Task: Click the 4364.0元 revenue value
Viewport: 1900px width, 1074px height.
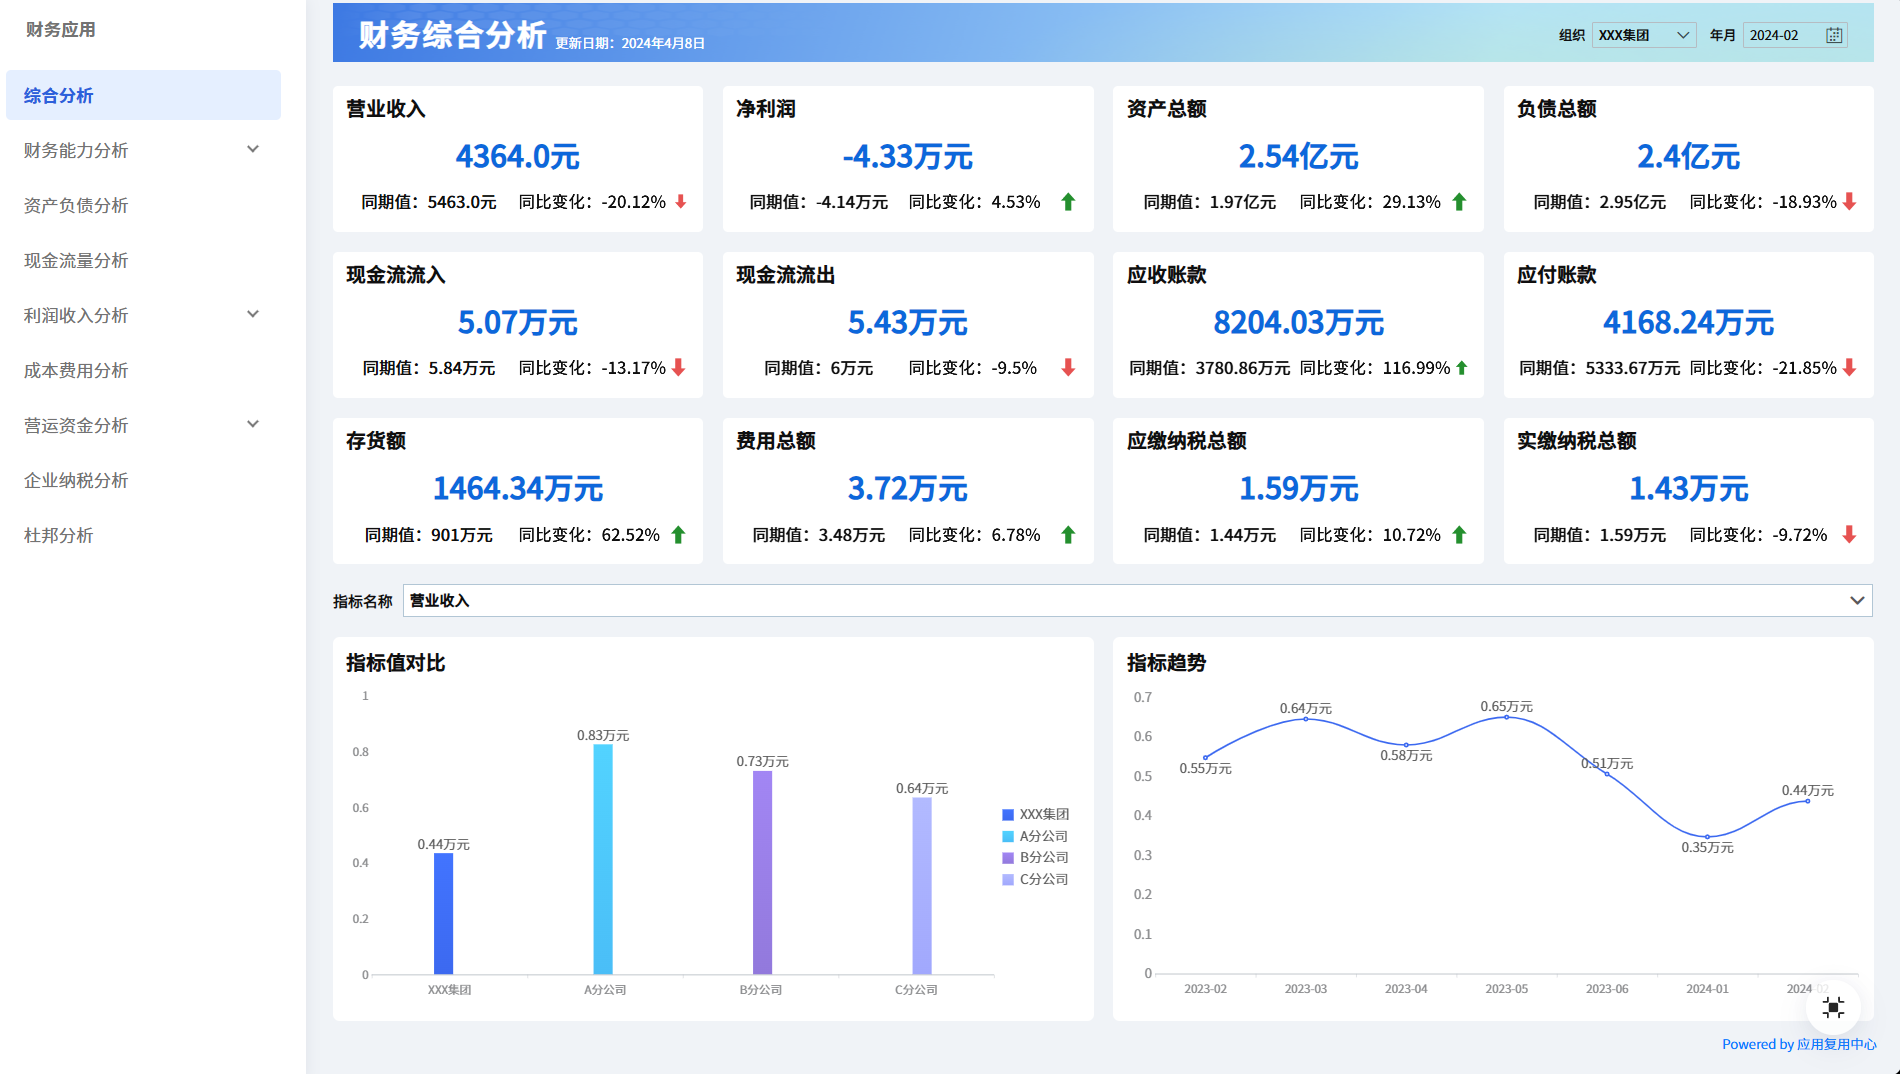Action: click(517, 157)
